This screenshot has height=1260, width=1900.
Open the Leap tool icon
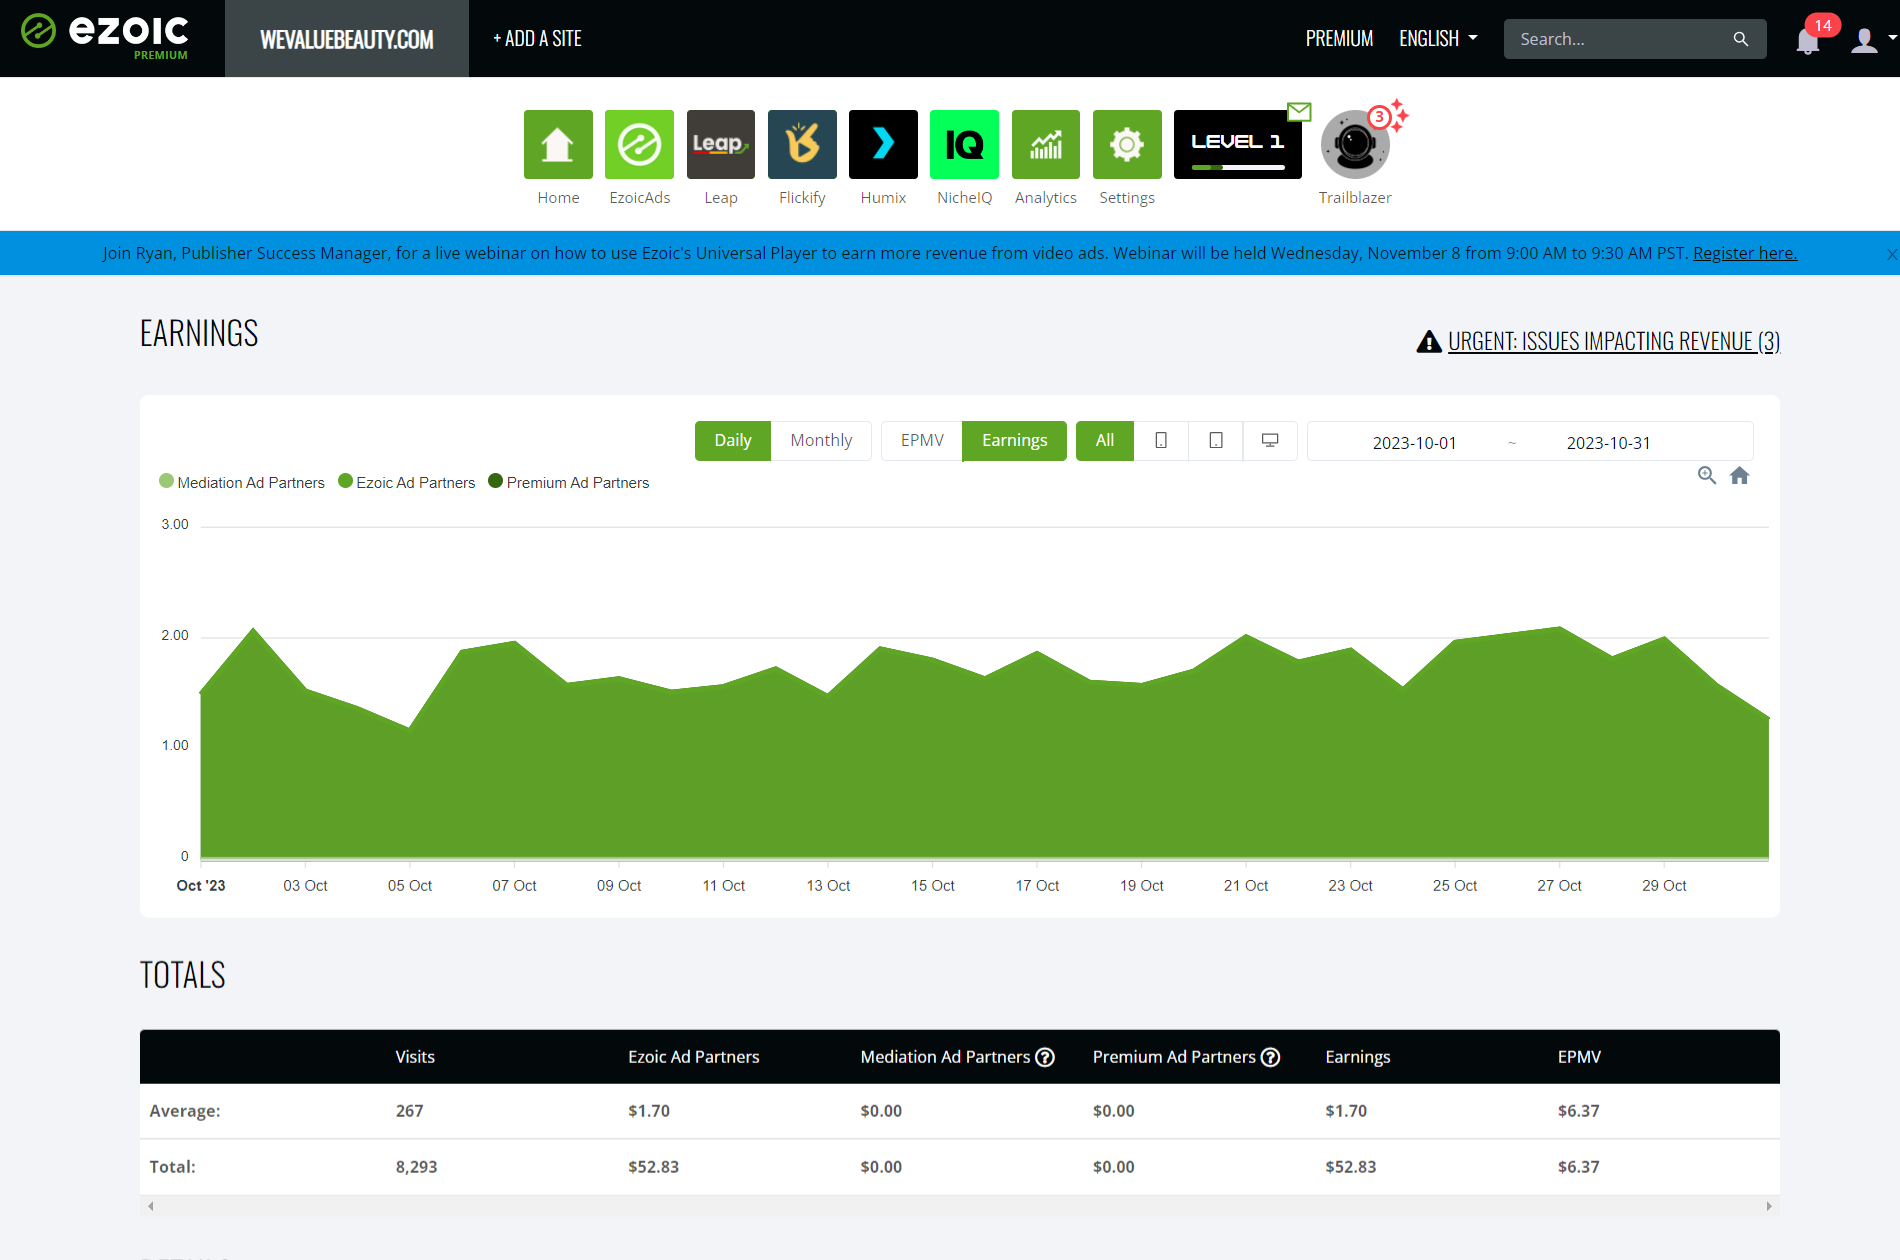click(x=721, y=145)
